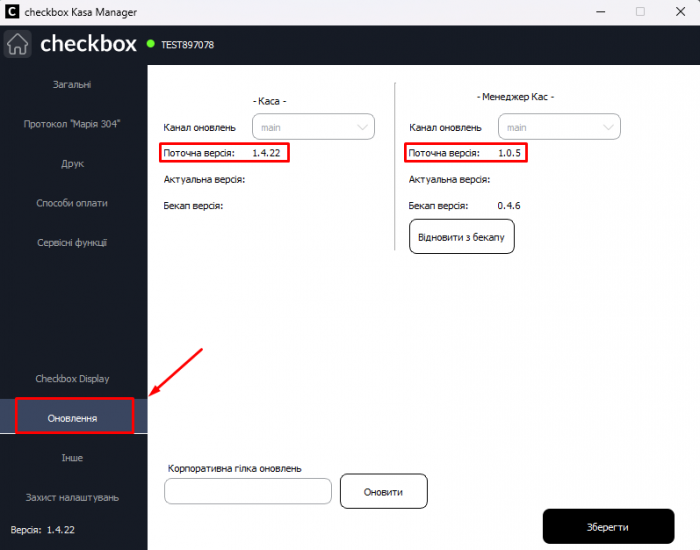The width and height of the screenshot is (700, 550).
Task: Open the Менеджер Кас update channel dropdown
Action: click(560, 127)
